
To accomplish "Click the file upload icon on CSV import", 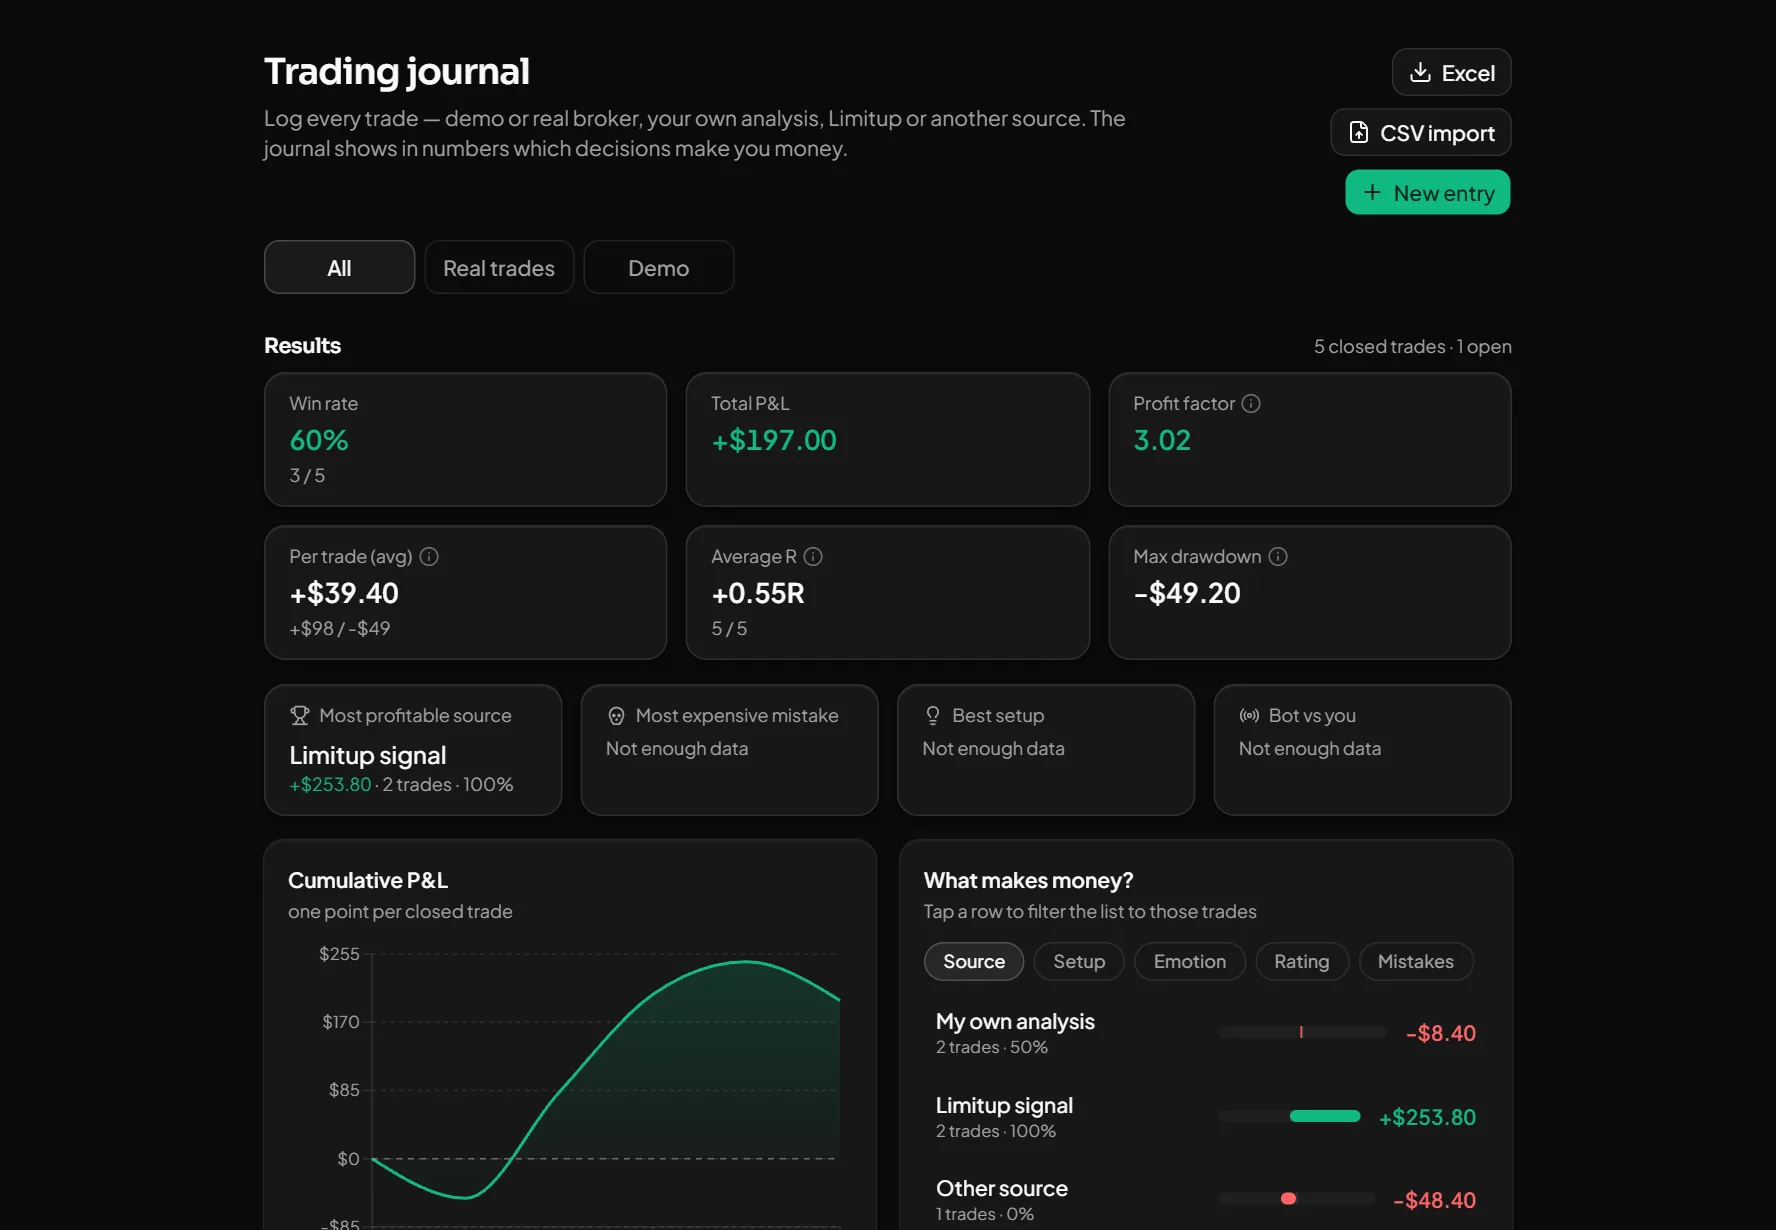I will [x=1358, y=132].
